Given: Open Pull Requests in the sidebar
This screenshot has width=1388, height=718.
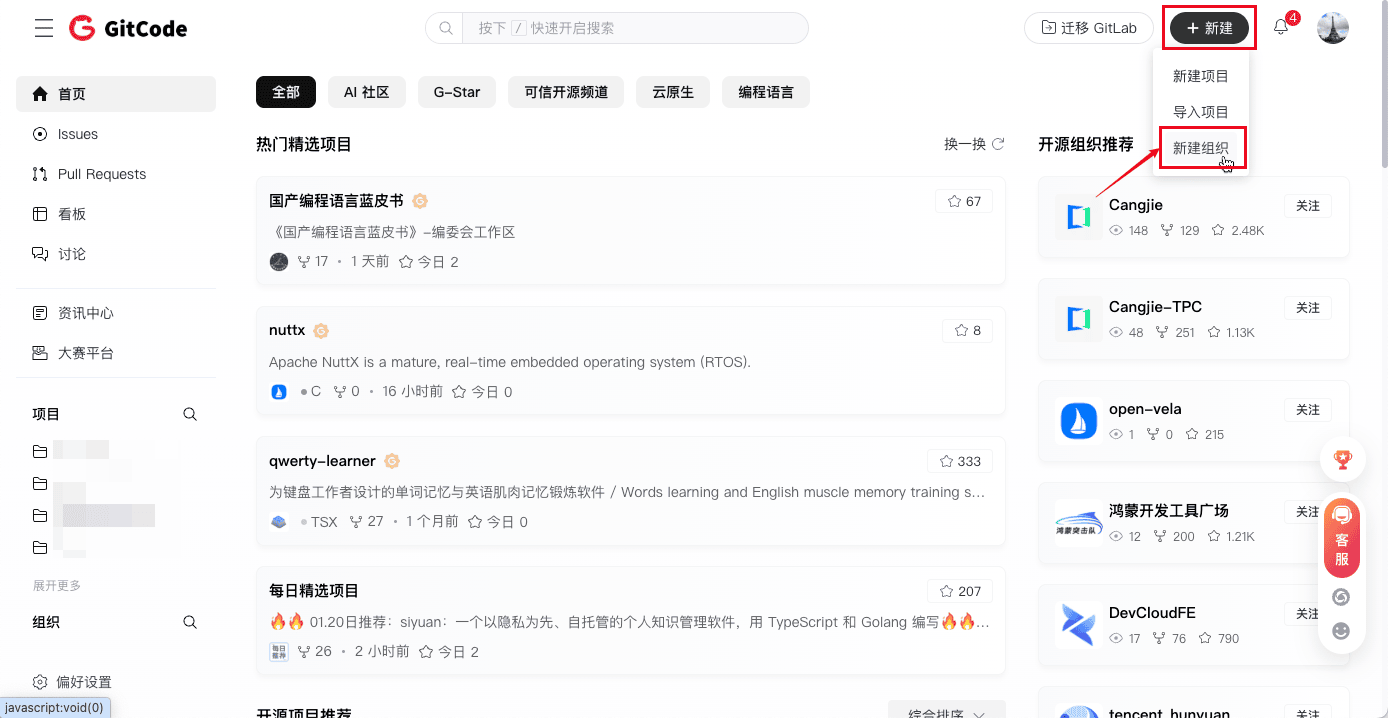Looking at the screenshot, I should (x=102, y=174).
